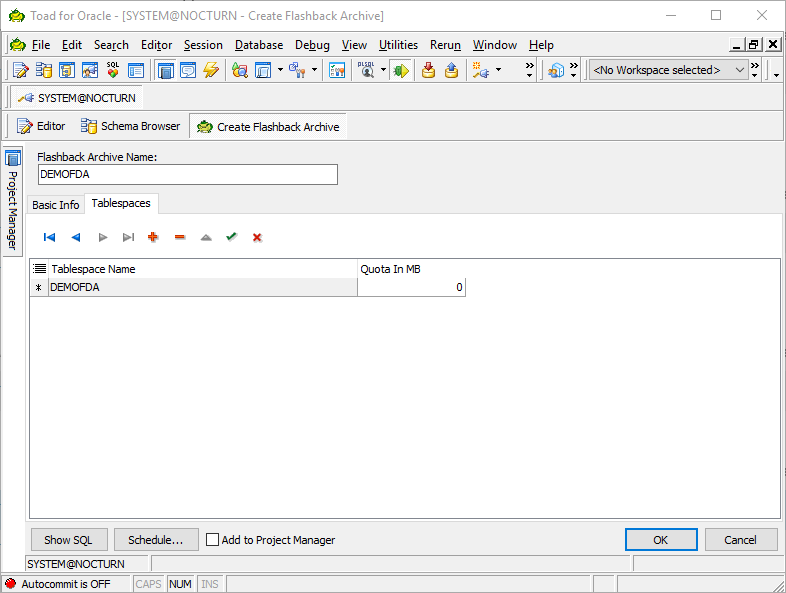Select the Tablespaces tab
Image resolution: width=786 pixels, height=593 pixels.
(x=121, y=203)
